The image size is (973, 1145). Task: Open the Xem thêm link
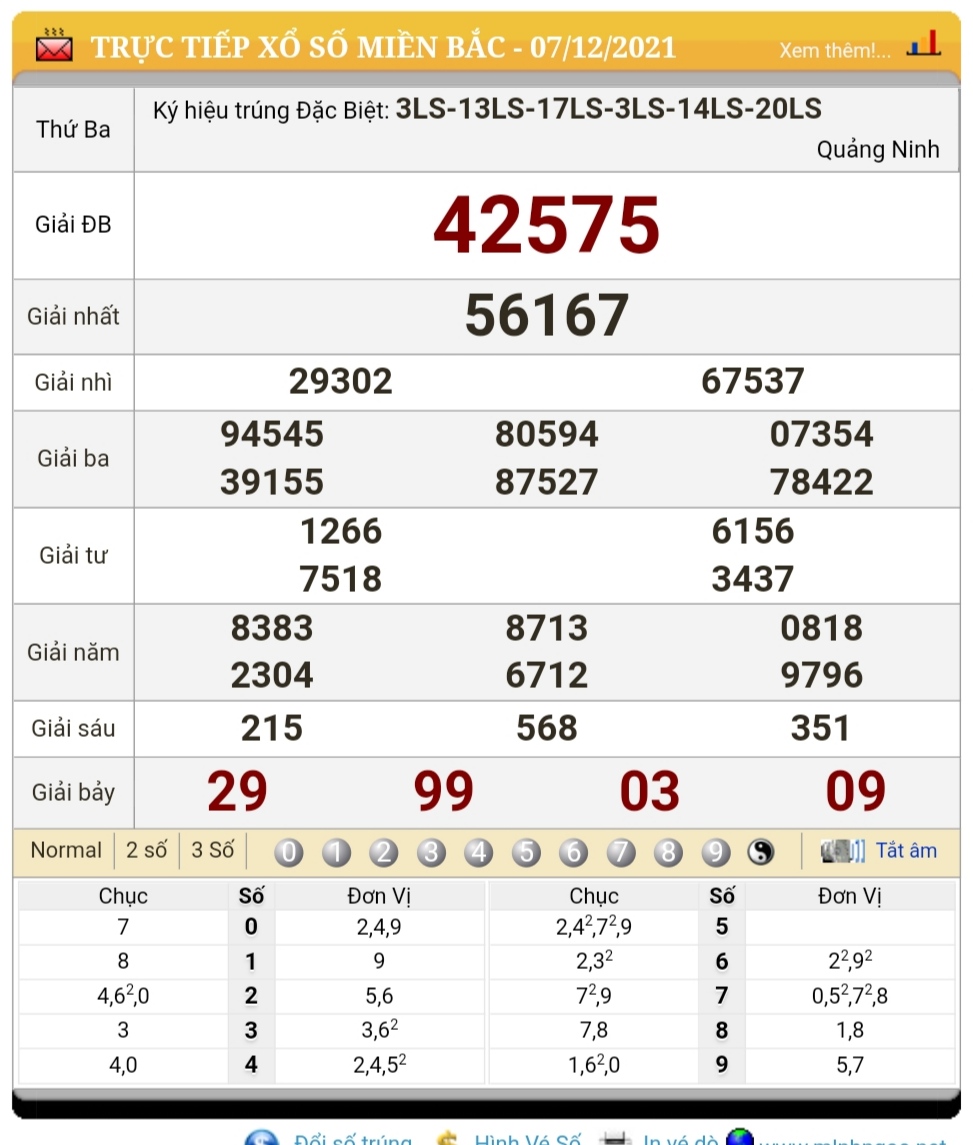click(x=834, y=50)
